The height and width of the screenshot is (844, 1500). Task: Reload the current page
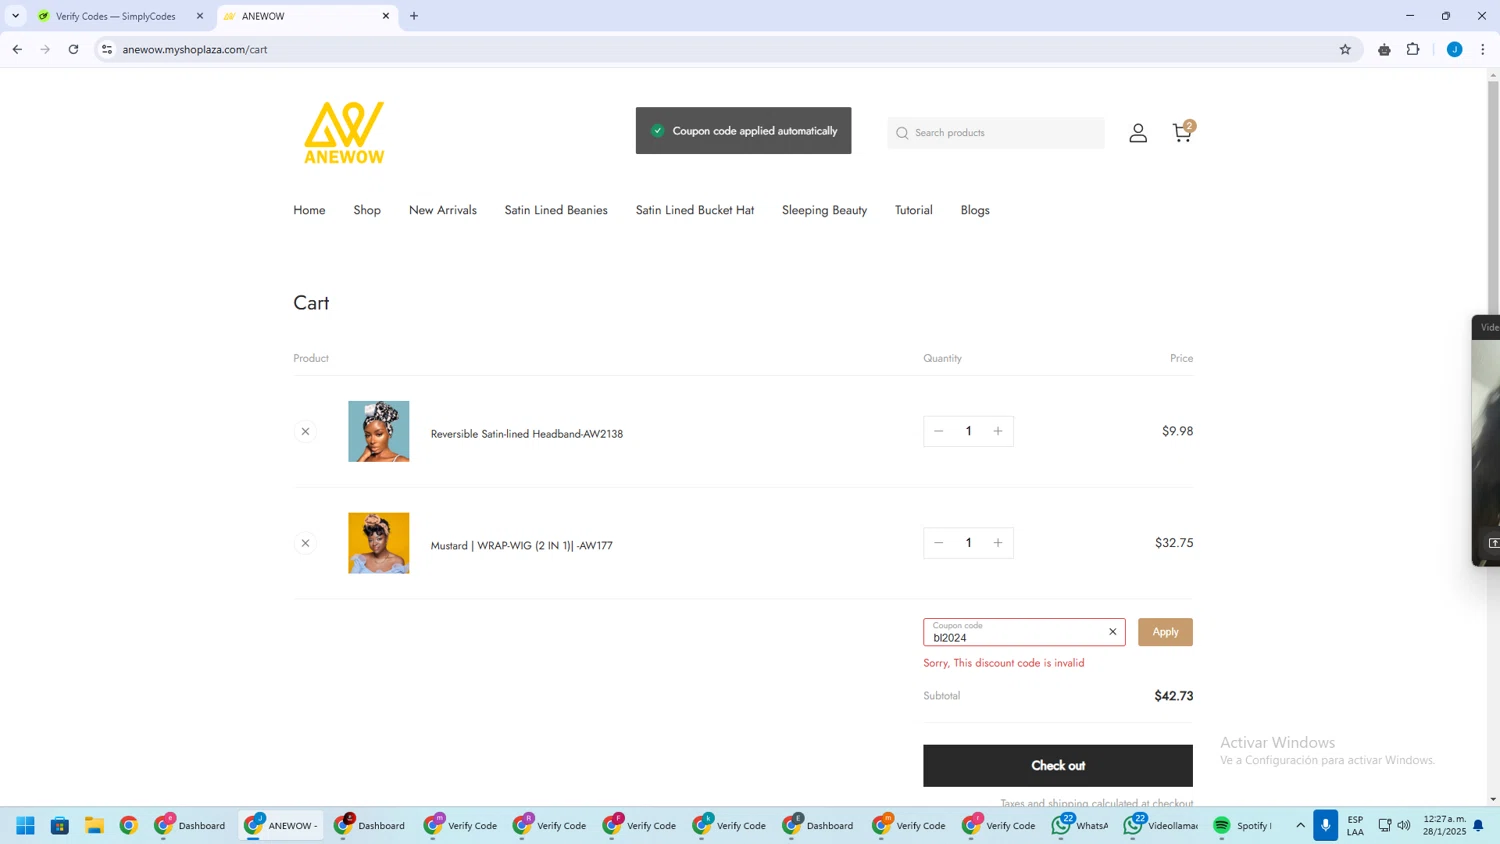73,49
